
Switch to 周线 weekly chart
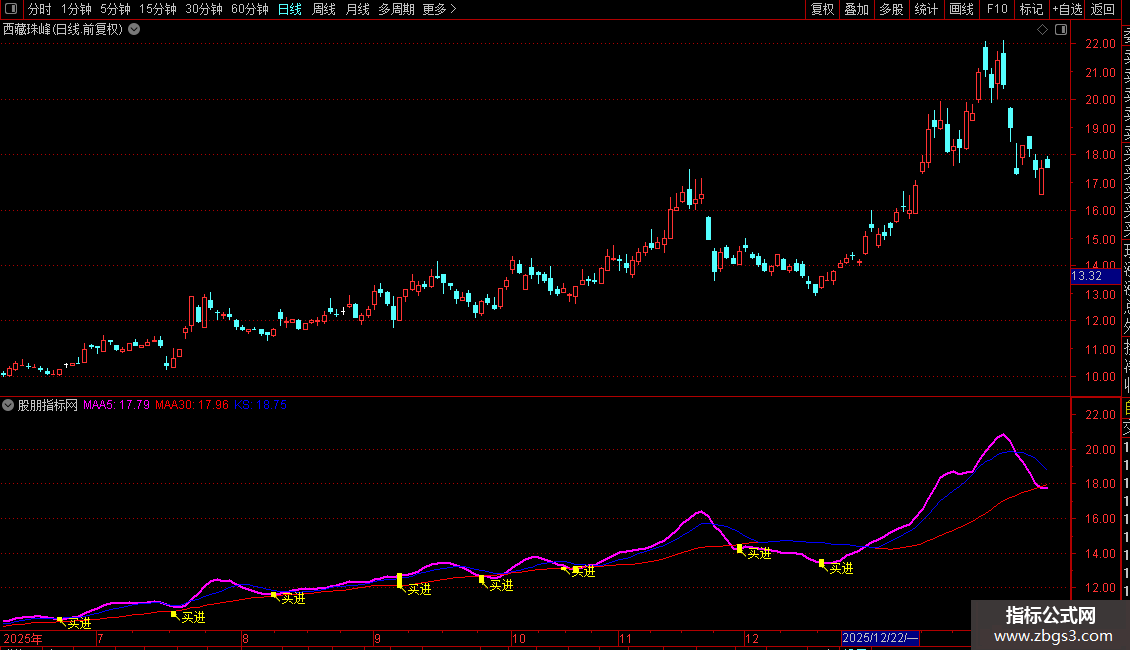(x=324, y=9)
